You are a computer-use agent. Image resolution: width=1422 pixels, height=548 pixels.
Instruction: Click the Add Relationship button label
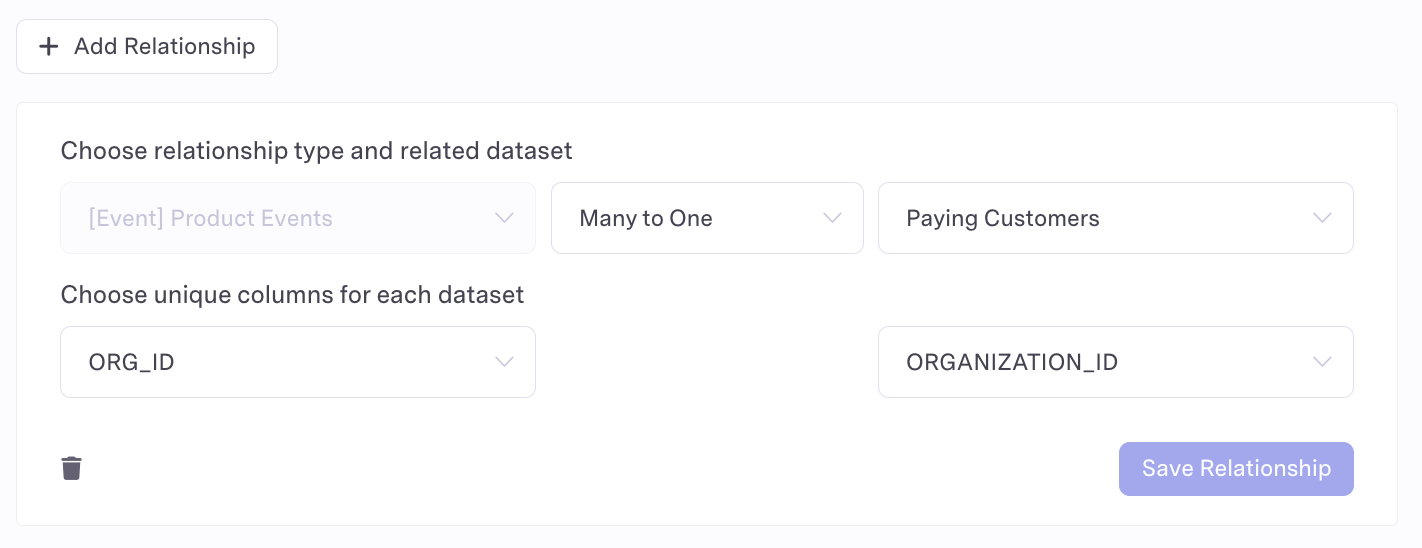pos(164,46)
